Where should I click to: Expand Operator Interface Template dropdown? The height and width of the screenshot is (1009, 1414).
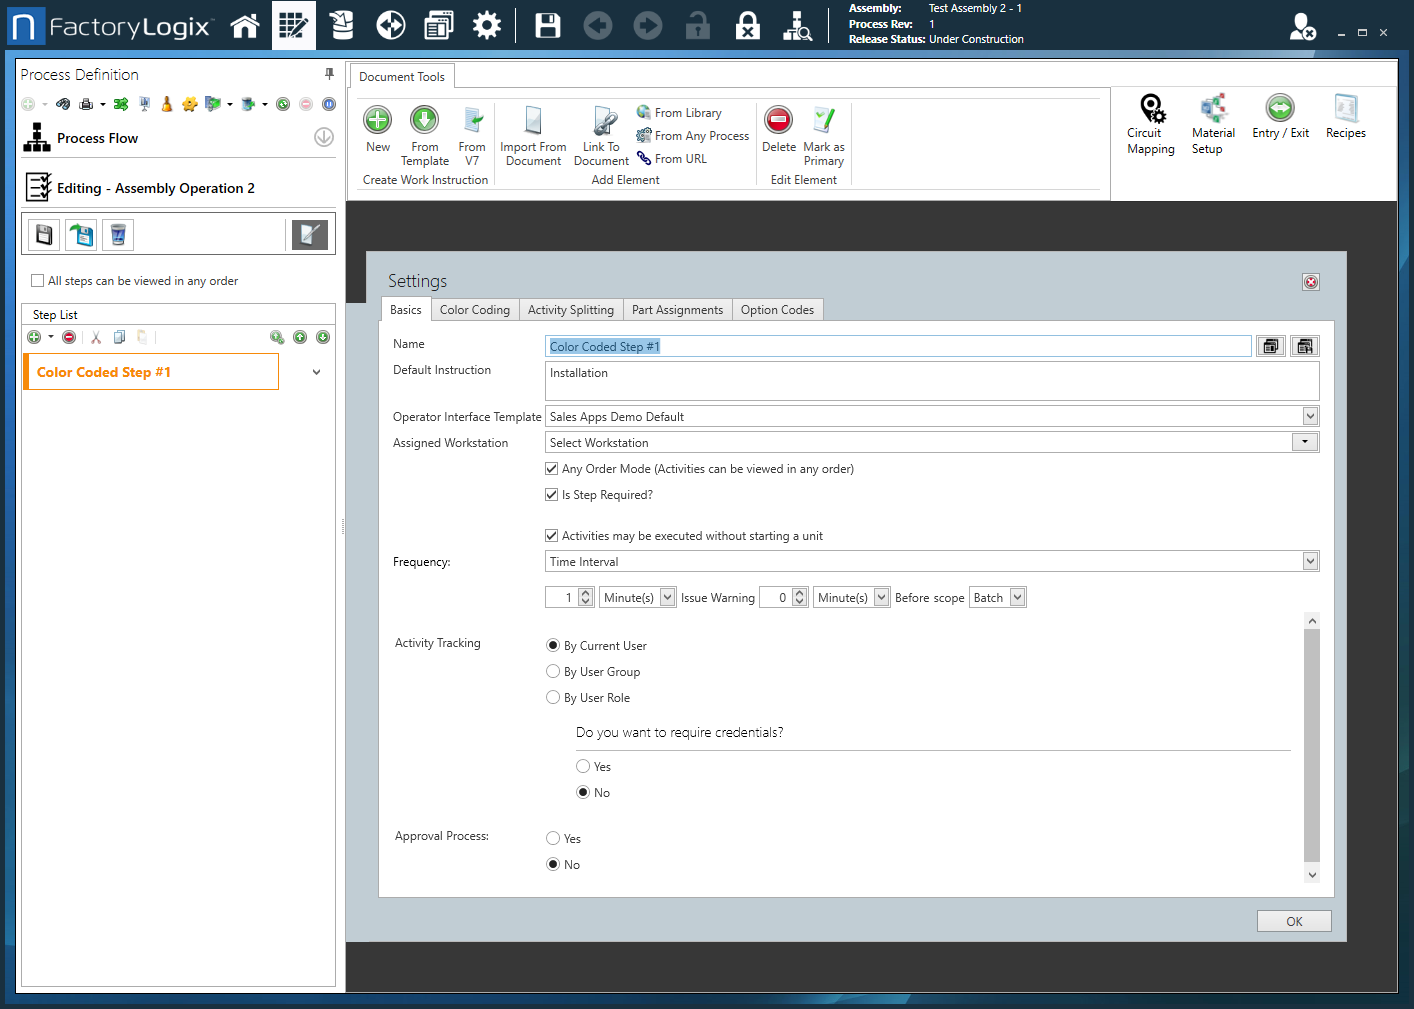(1310, 417)
